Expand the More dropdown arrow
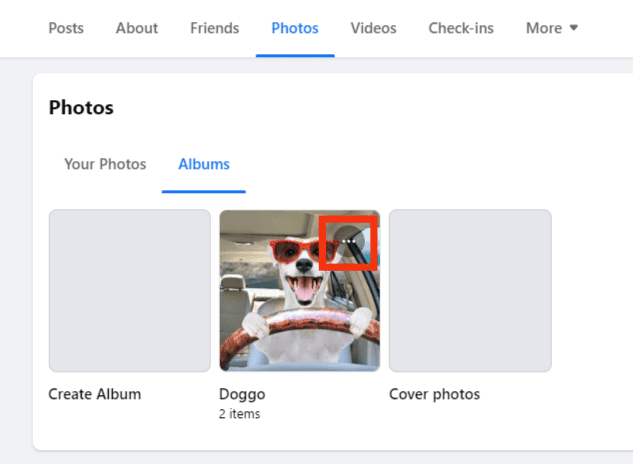The height and width of the screenshot is (464, 633). [574, 28]
